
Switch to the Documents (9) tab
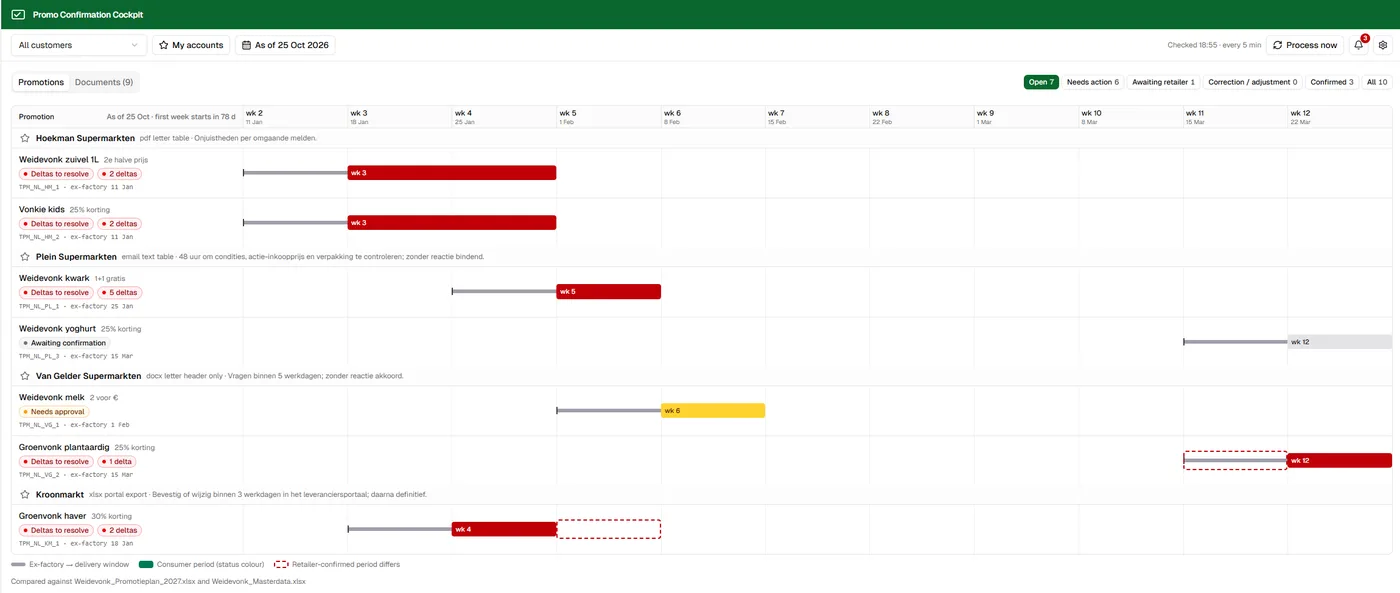tap(104, 82)
